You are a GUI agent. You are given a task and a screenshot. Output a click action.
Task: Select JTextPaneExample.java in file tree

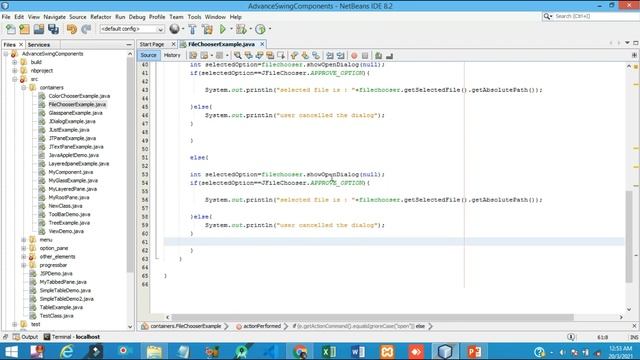(76, 147)
